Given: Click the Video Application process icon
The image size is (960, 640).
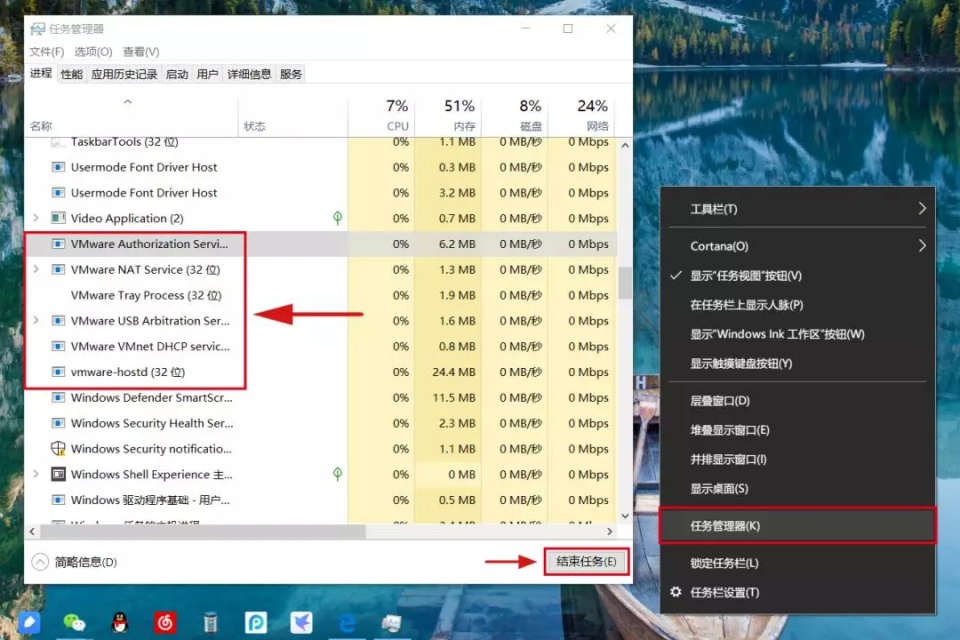Looking at the screenshot, I should tap(58, 218).
